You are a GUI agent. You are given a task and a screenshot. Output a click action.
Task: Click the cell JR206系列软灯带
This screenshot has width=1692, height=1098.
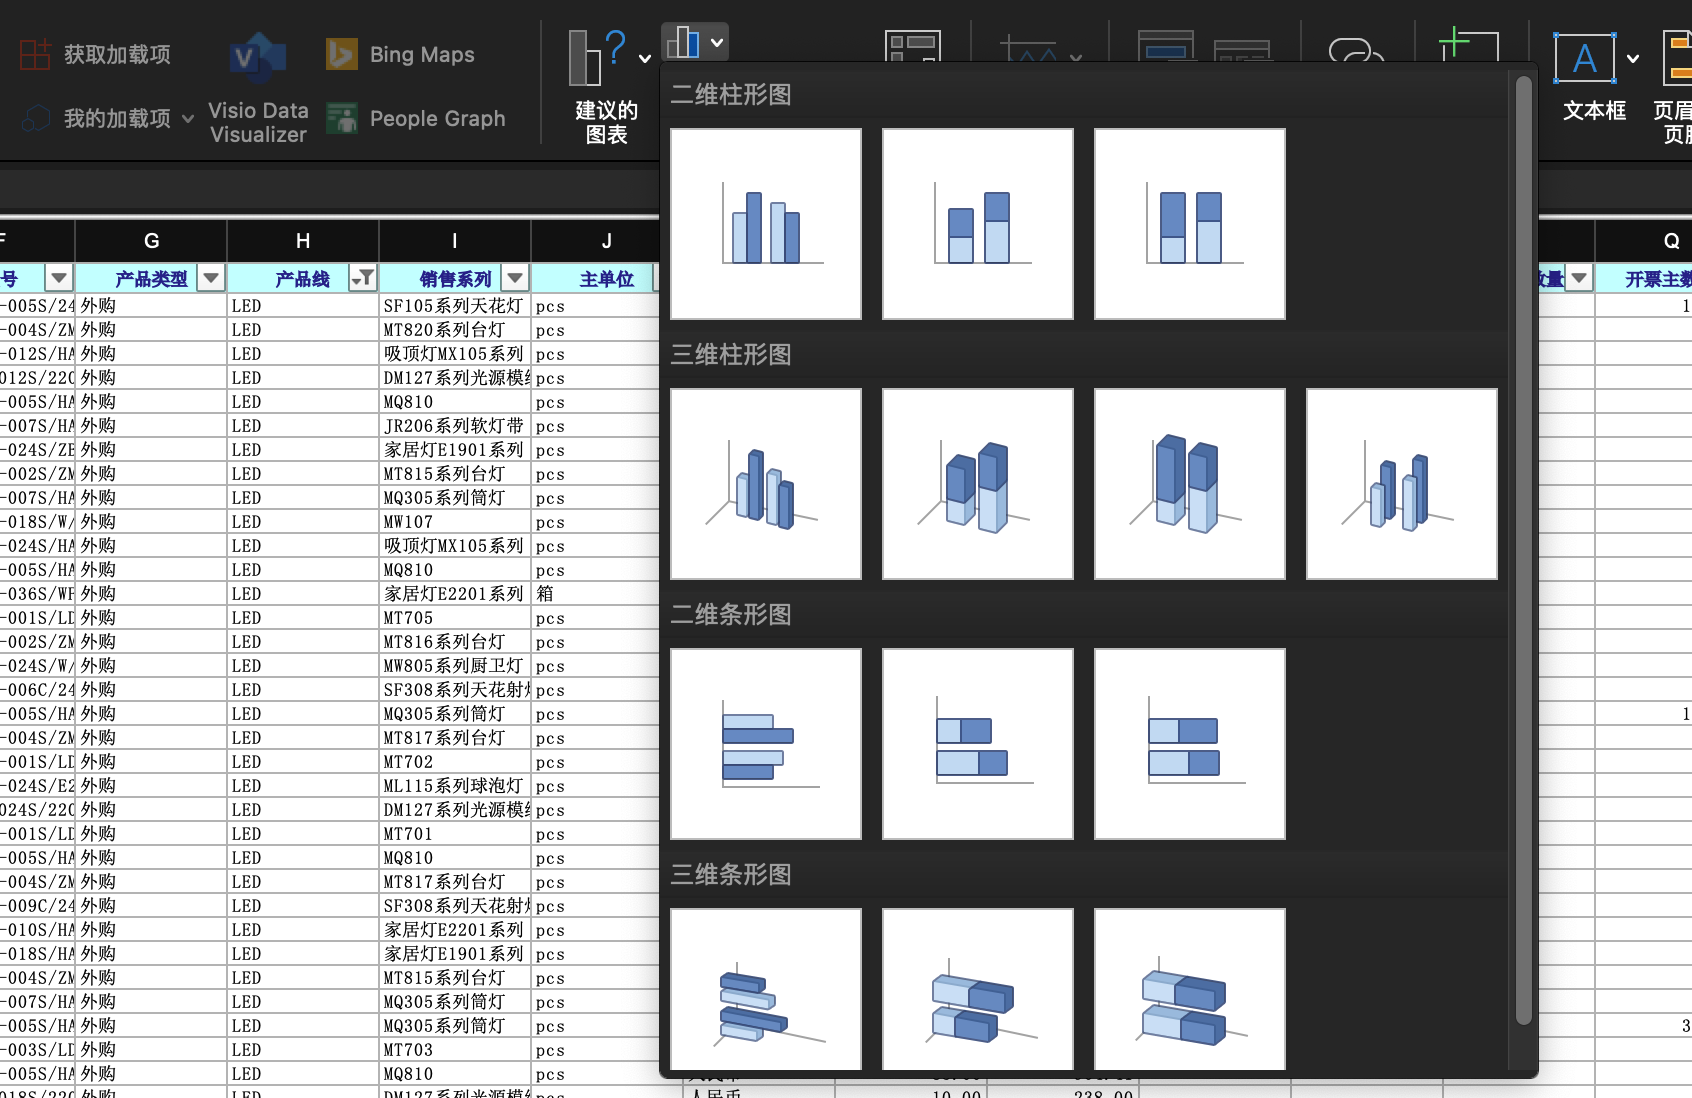[x=455, y=426]
